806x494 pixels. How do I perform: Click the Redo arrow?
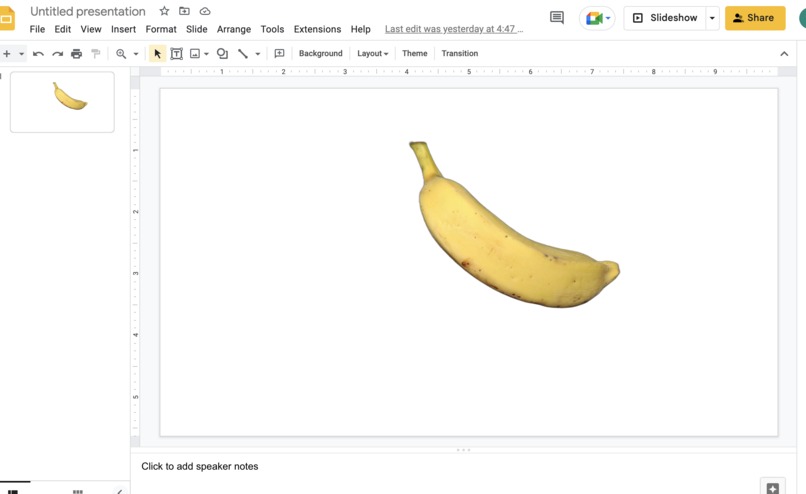pyautogui.click(x=57, y=53)
